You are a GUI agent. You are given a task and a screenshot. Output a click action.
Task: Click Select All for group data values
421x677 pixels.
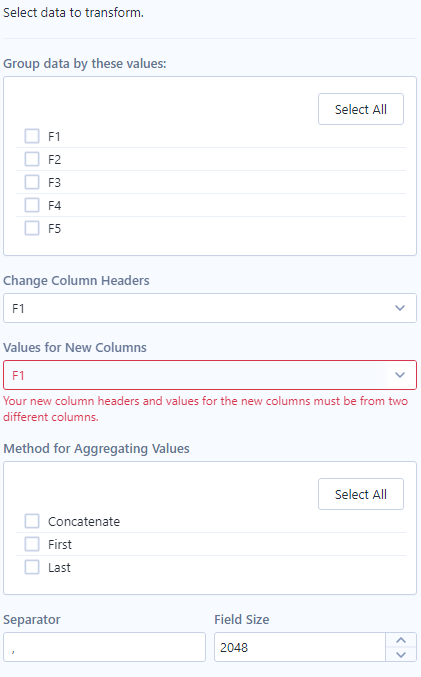pyautogui.click(x=361, y=109)
